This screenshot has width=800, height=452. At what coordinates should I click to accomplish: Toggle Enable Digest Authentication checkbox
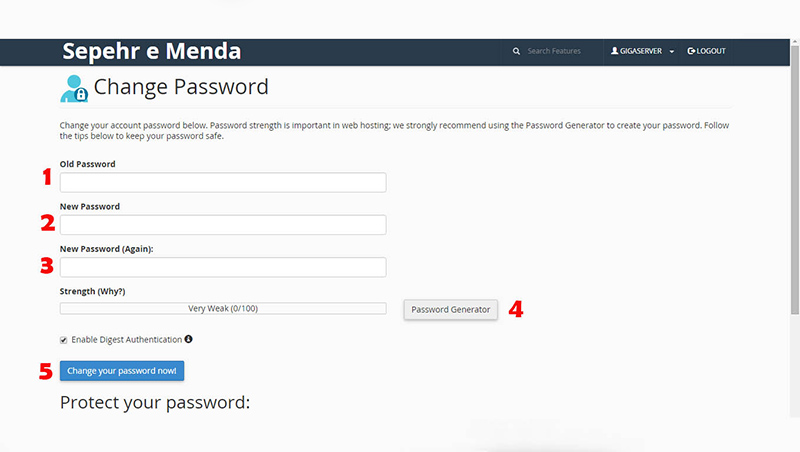pyautogui.click(x=63, y=340)
